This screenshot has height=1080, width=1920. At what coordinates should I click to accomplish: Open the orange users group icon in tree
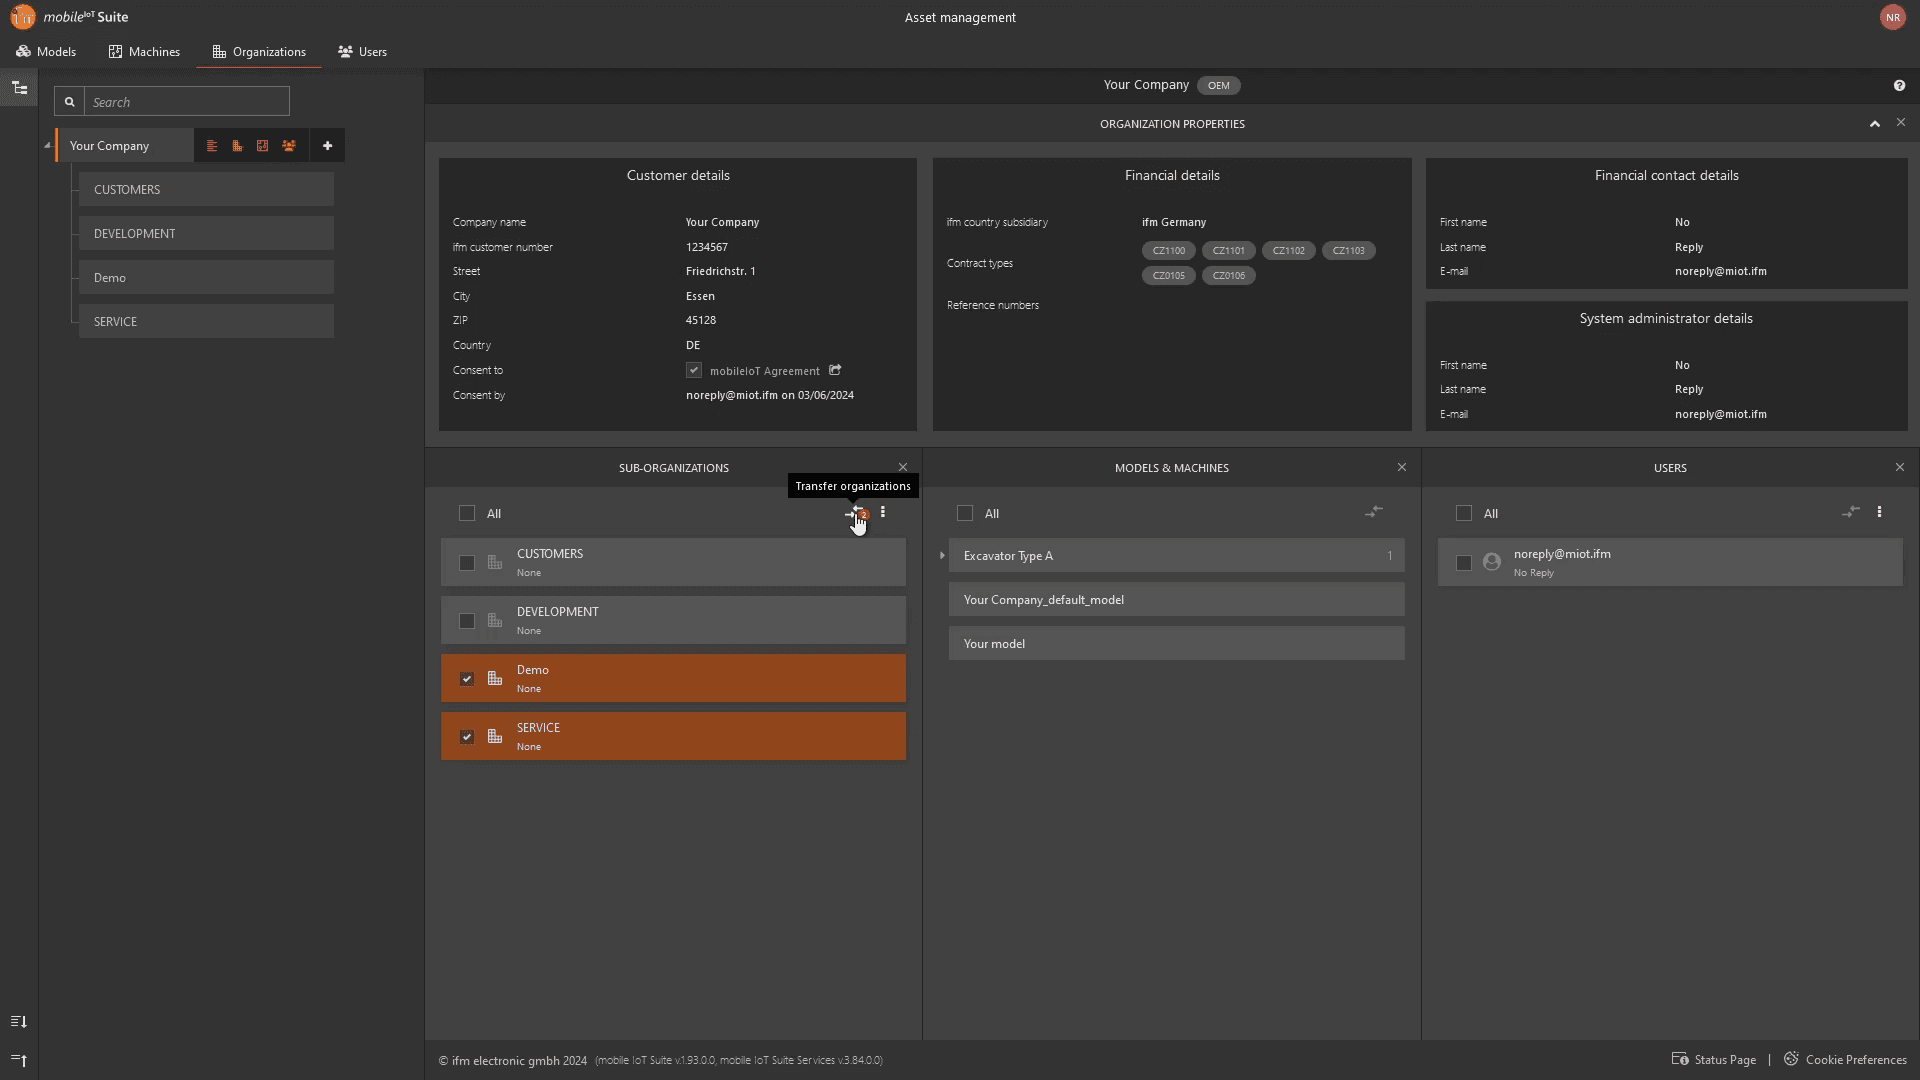289,146
